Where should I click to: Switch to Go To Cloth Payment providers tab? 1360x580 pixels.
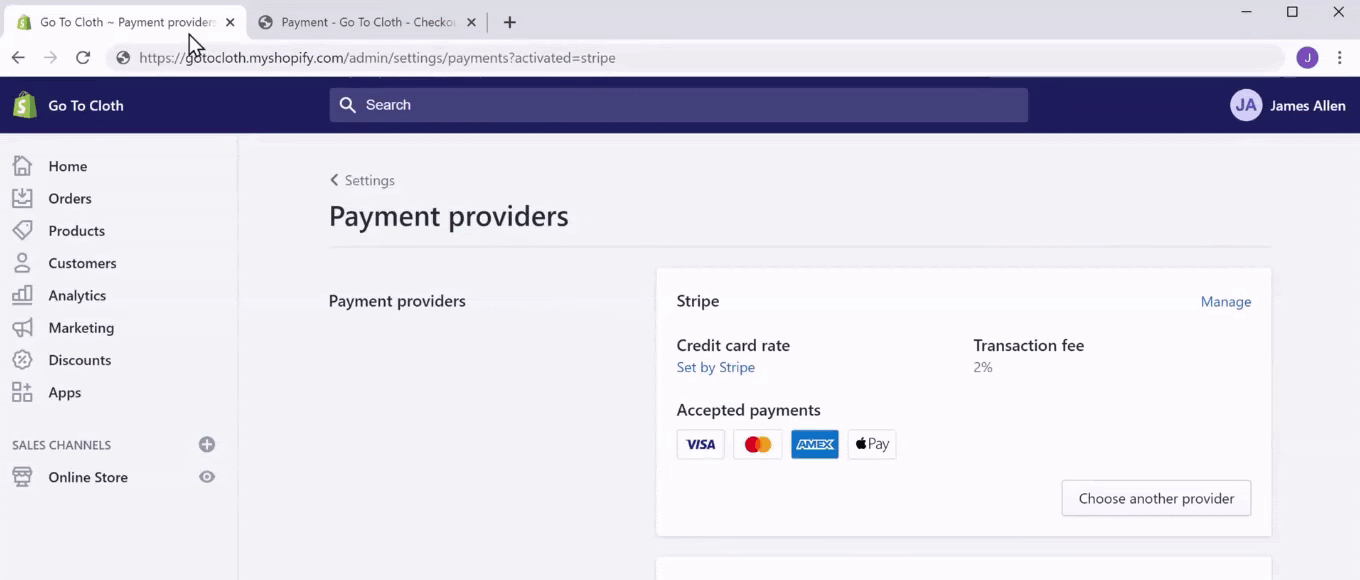[124, 22]
